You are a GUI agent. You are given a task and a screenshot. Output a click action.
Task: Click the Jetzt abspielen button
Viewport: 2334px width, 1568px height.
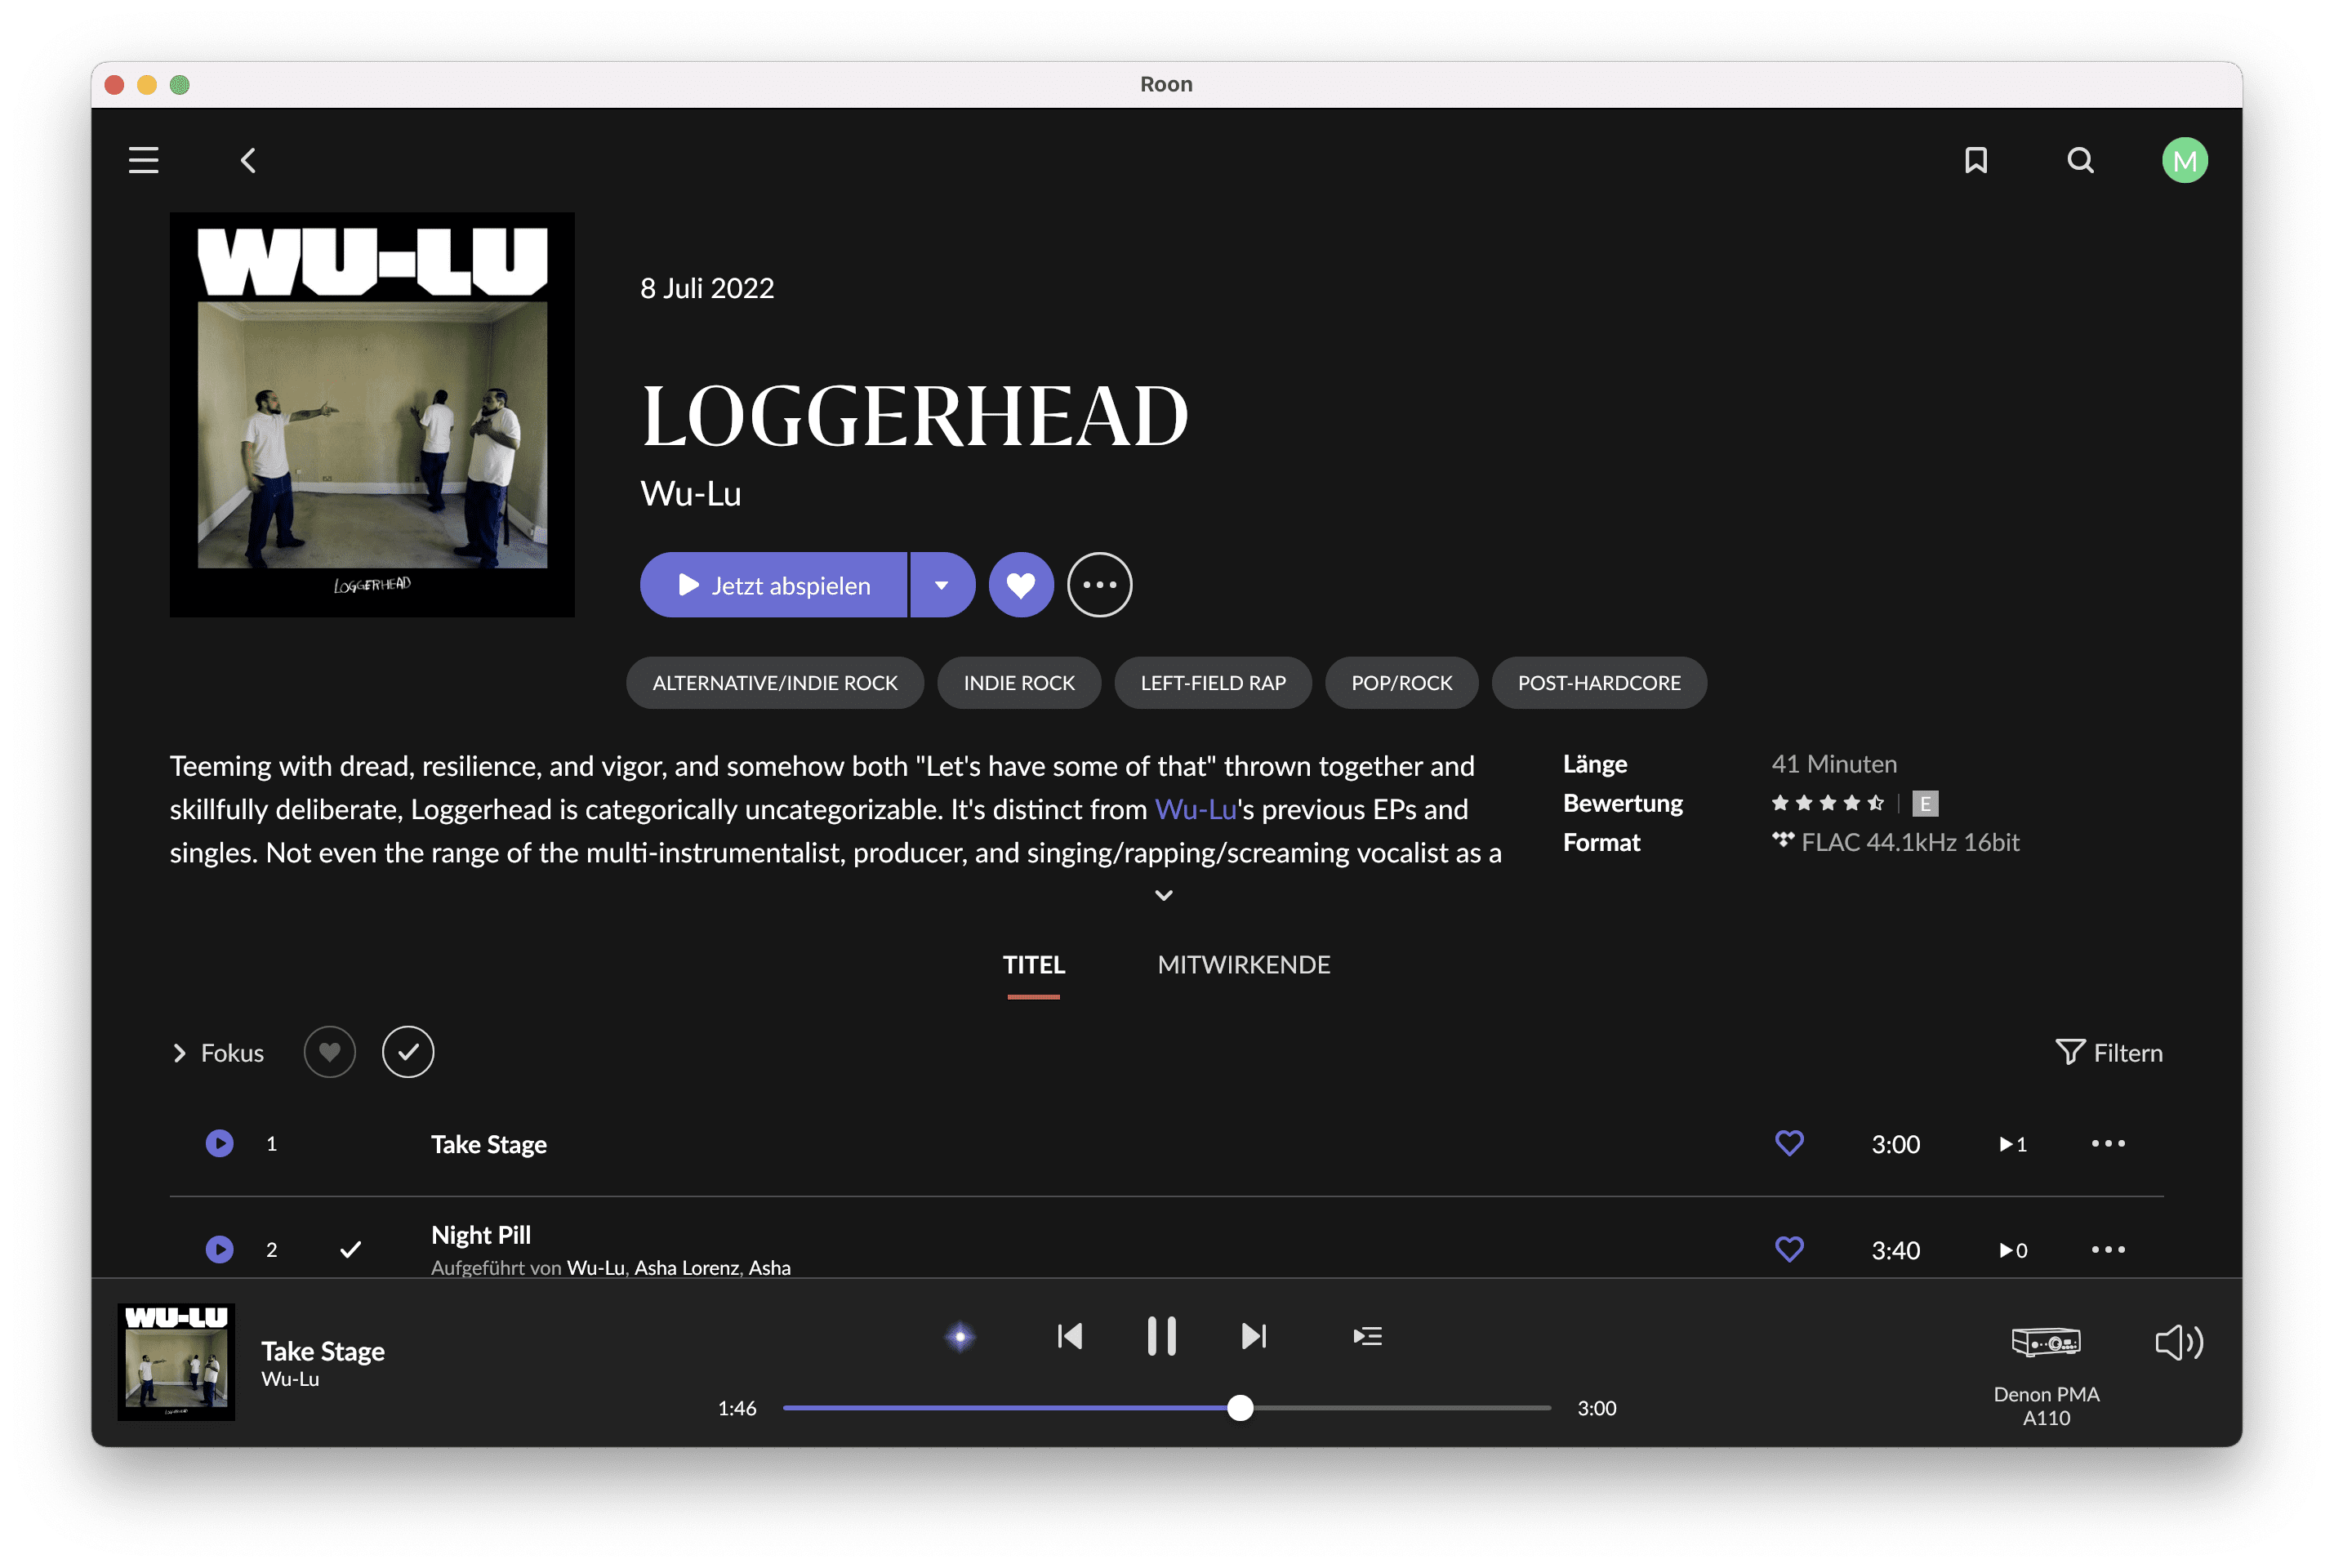point(773,585)
